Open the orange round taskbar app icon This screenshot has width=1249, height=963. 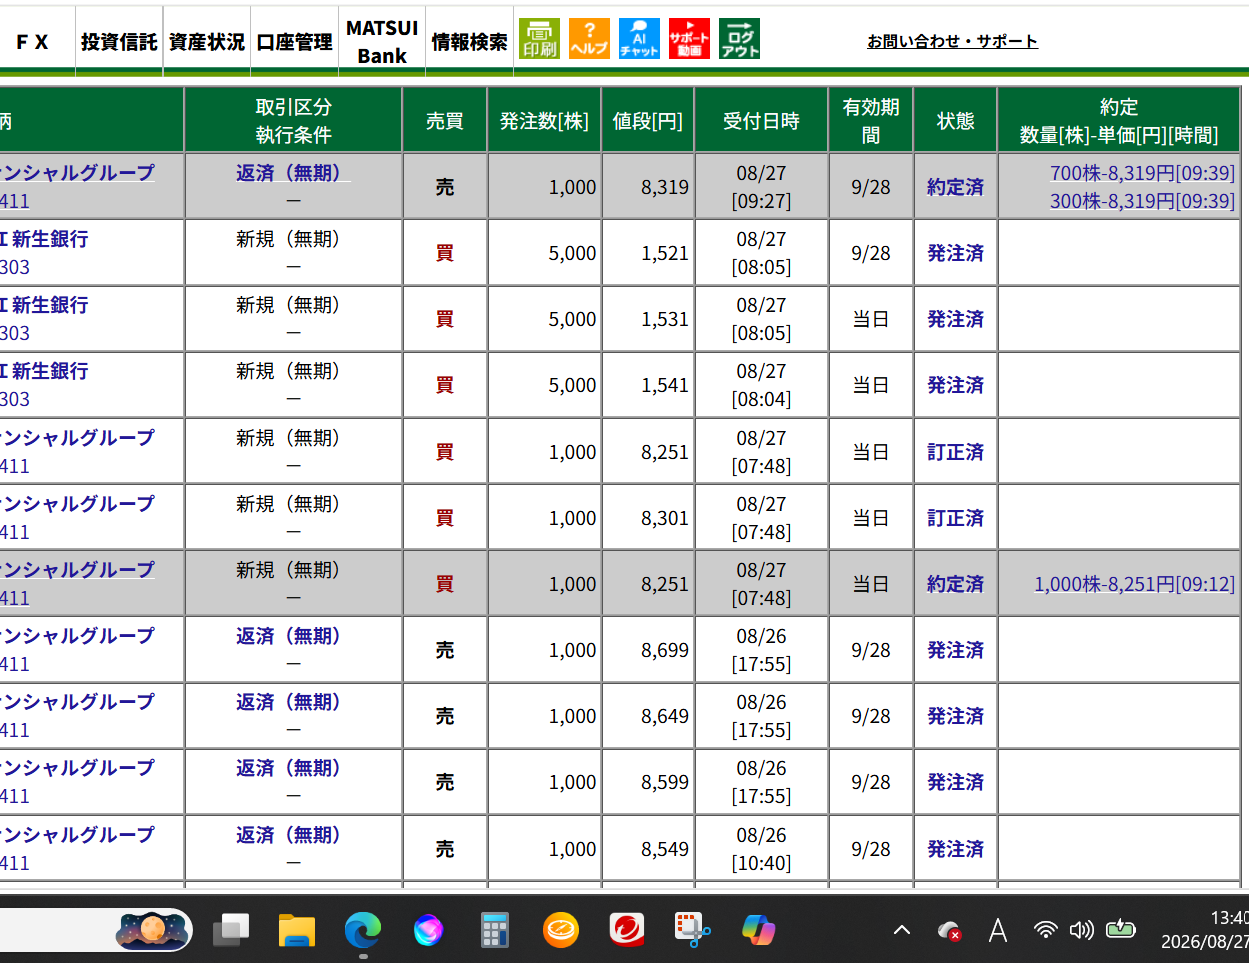pyautogui.click(x=561, y=930)
